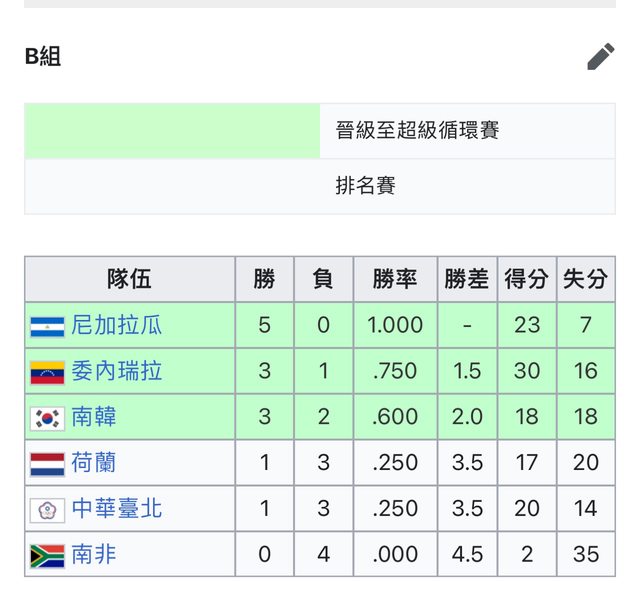
Task: Click the 隊伍 column header
Action: (x=130, y=279)
